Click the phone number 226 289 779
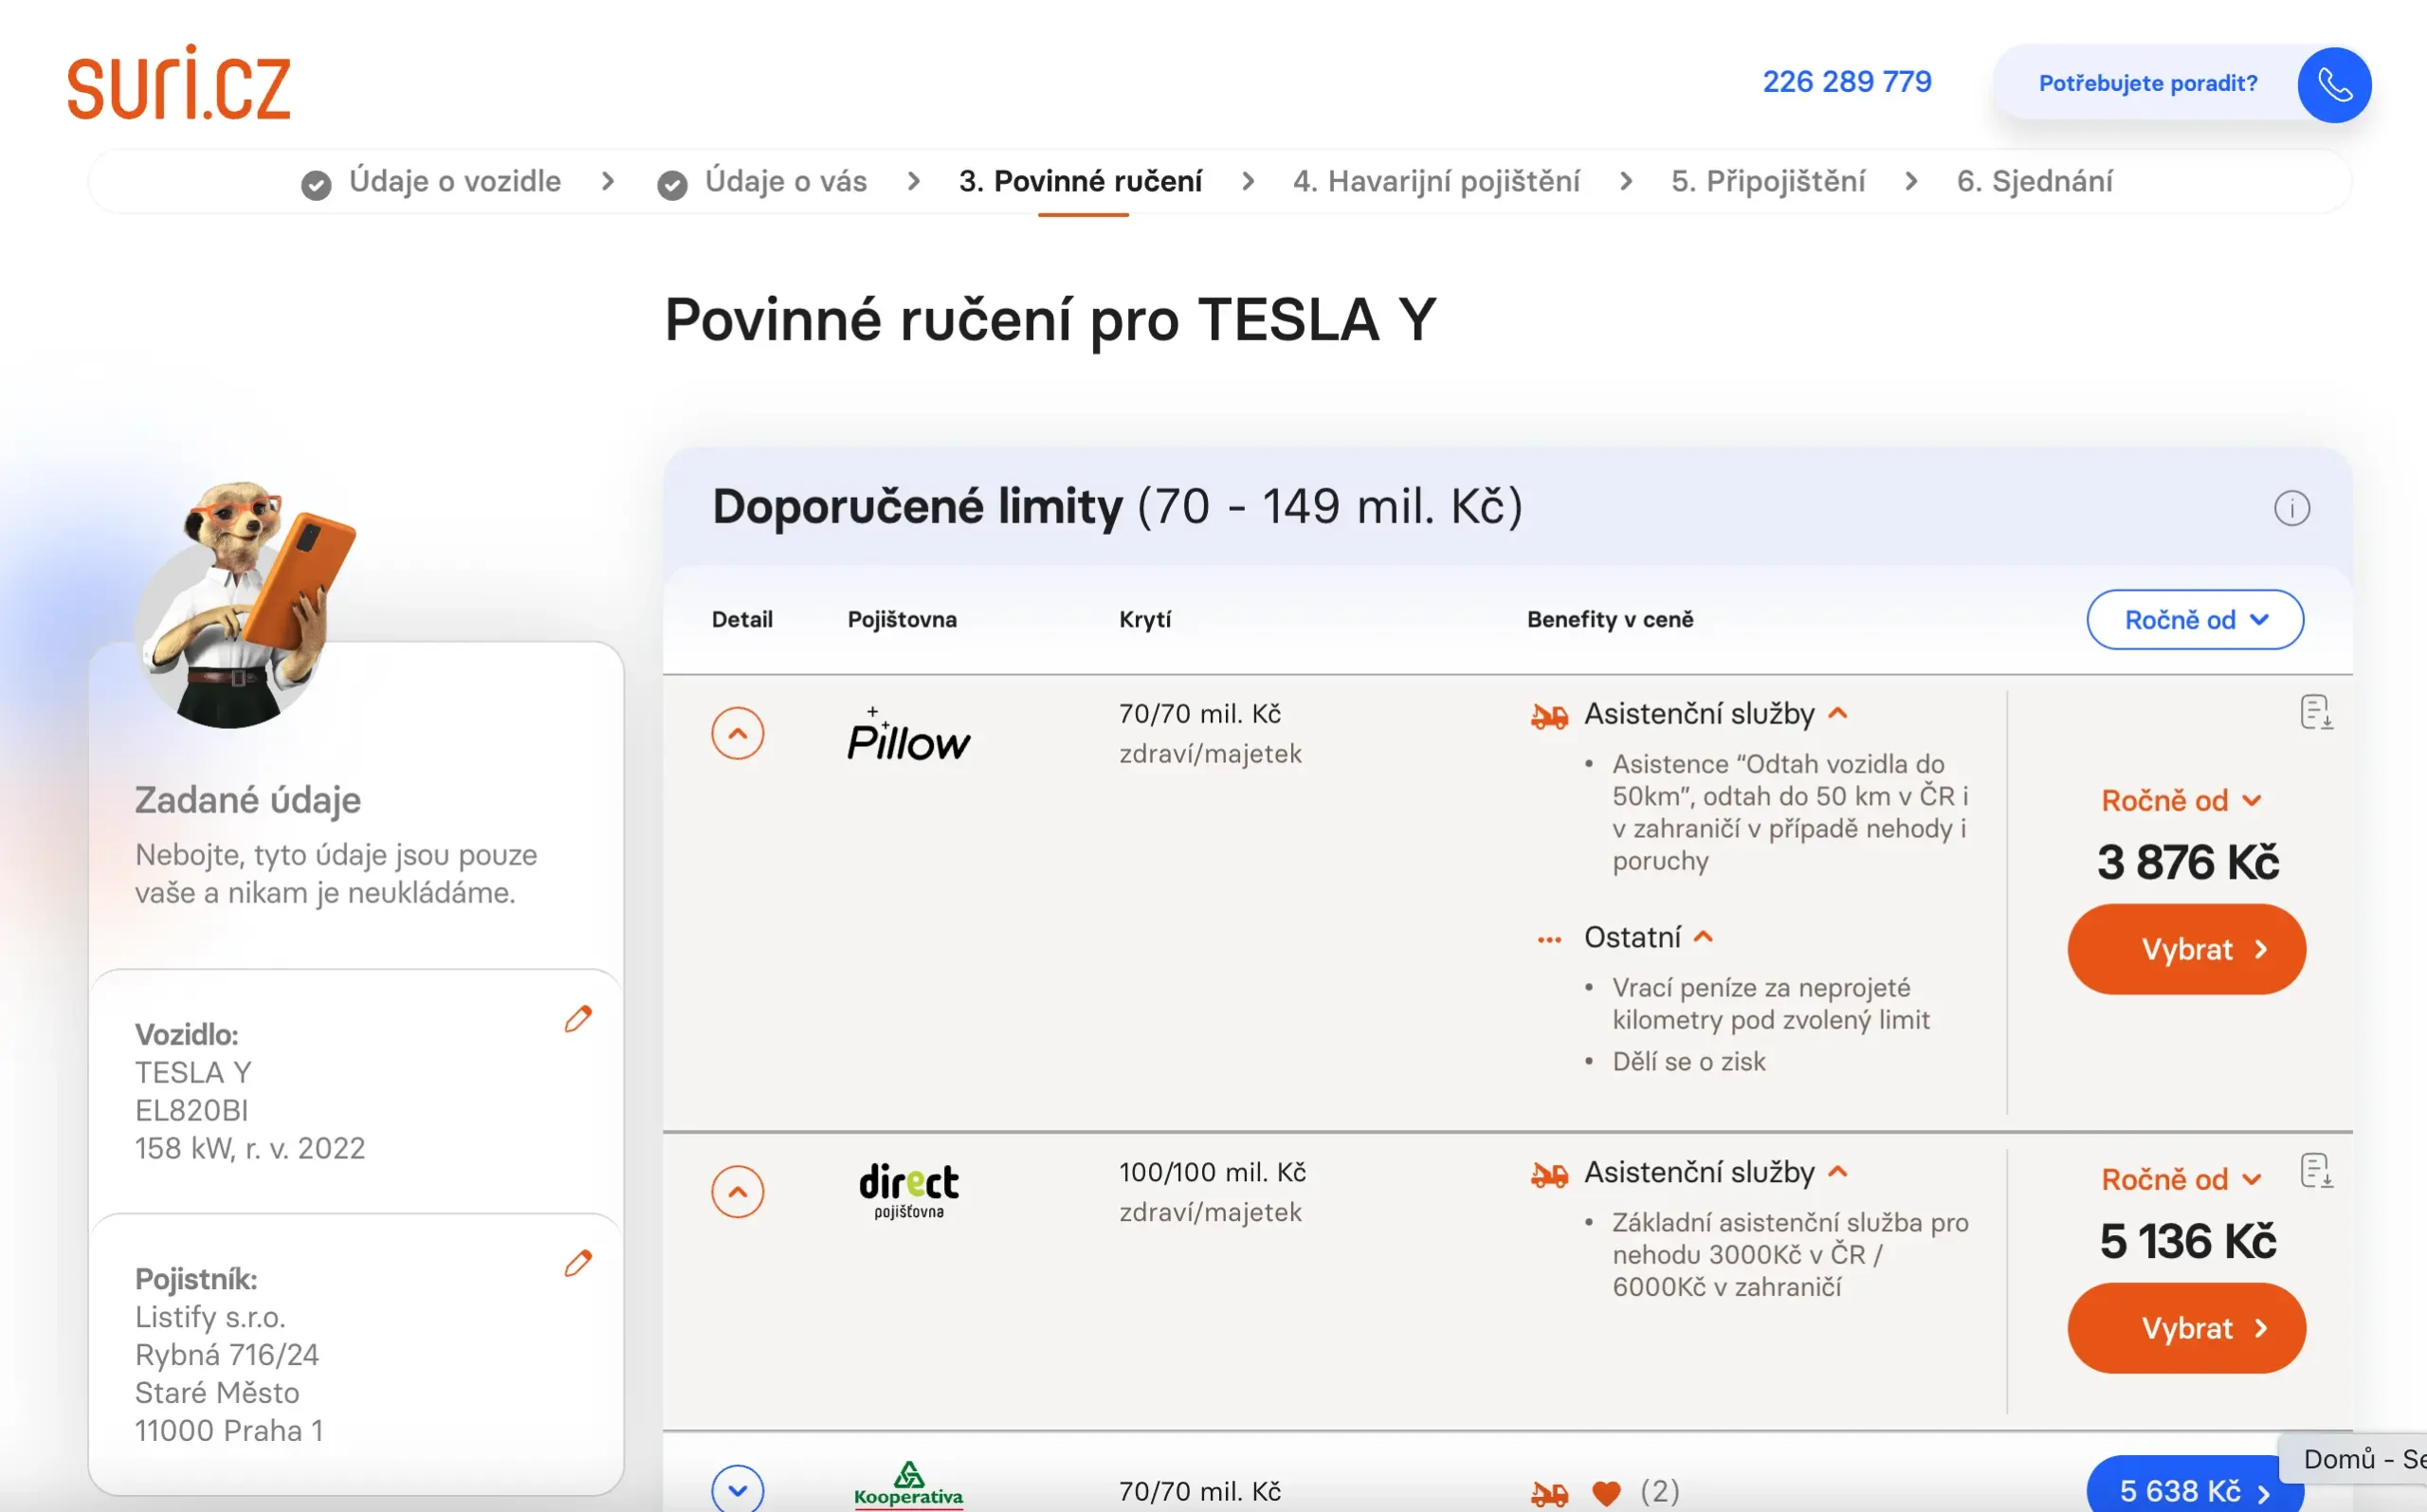 [x=1846, y=82]
